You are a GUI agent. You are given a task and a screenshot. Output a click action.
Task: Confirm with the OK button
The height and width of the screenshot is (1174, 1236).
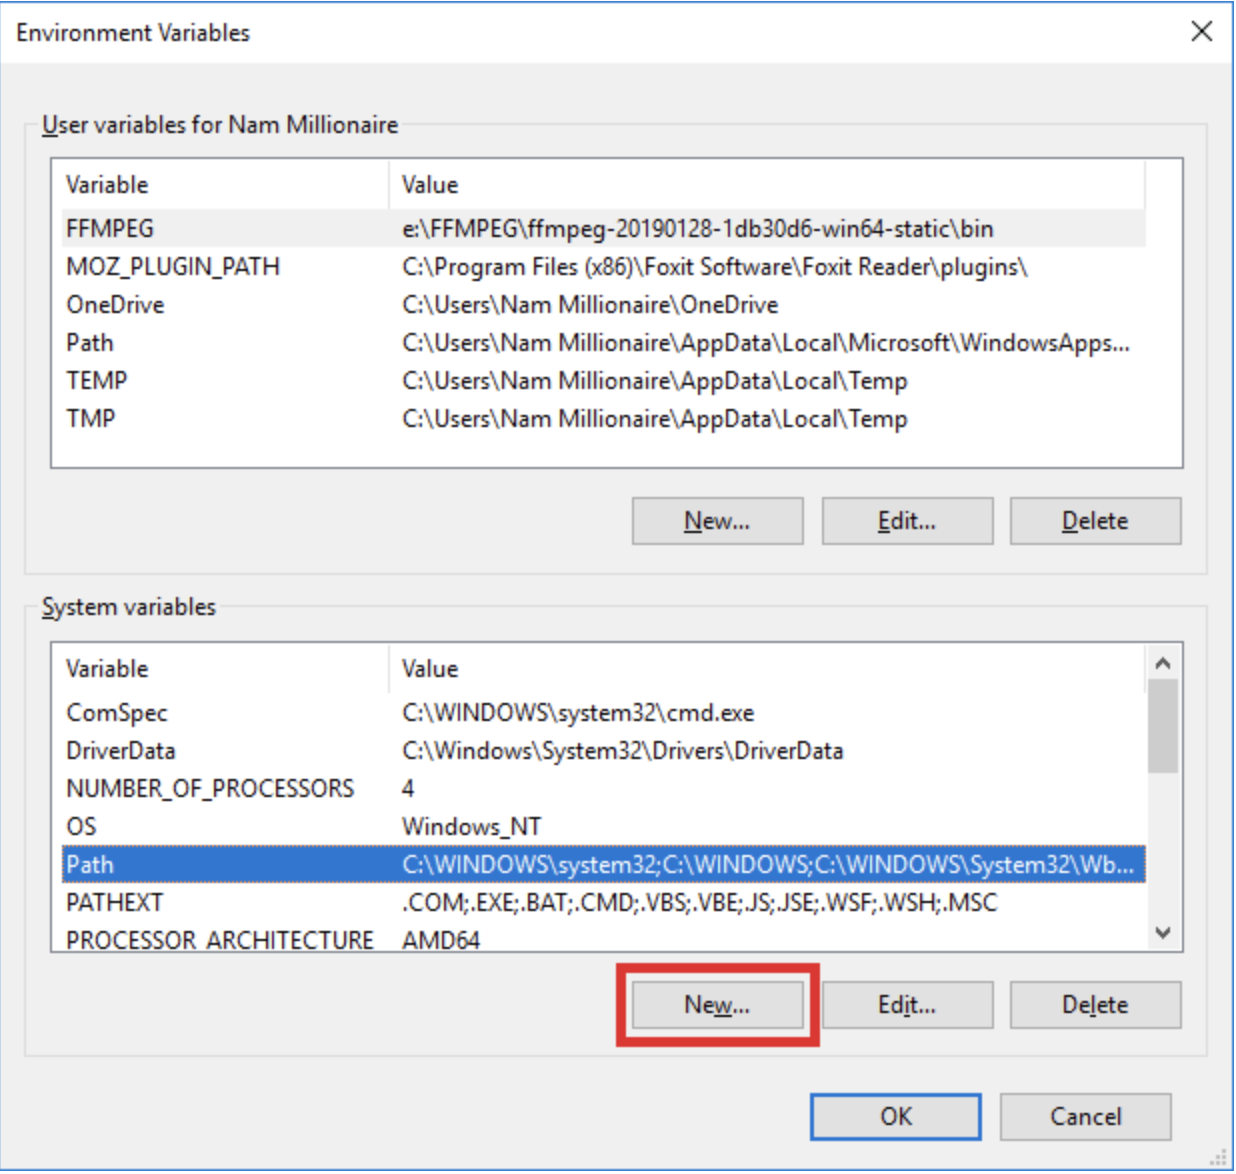click(896, 1116)
